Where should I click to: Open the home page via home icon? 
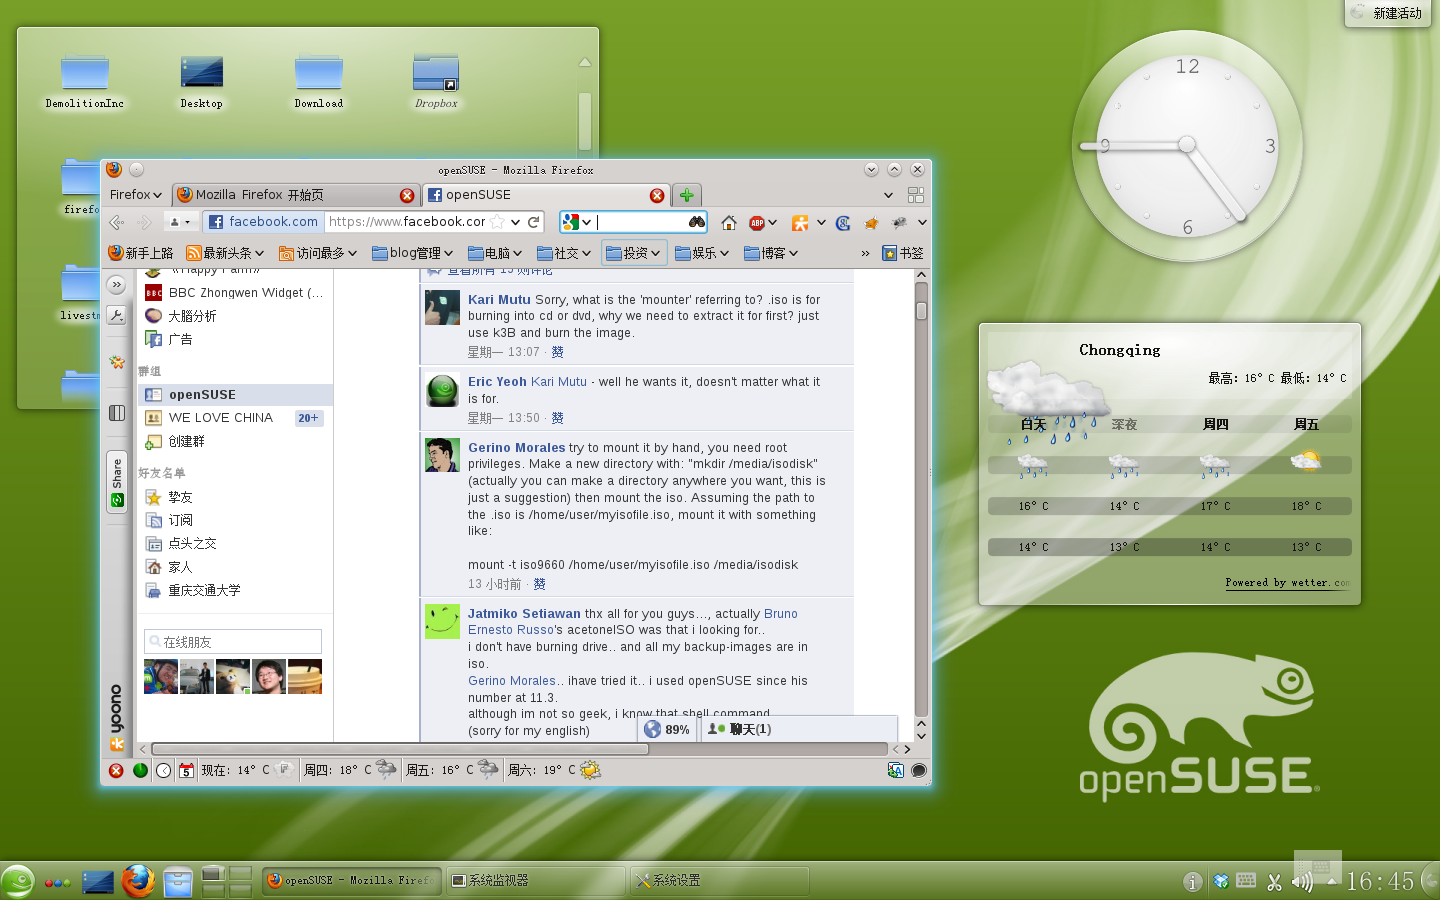click(731, 222)
